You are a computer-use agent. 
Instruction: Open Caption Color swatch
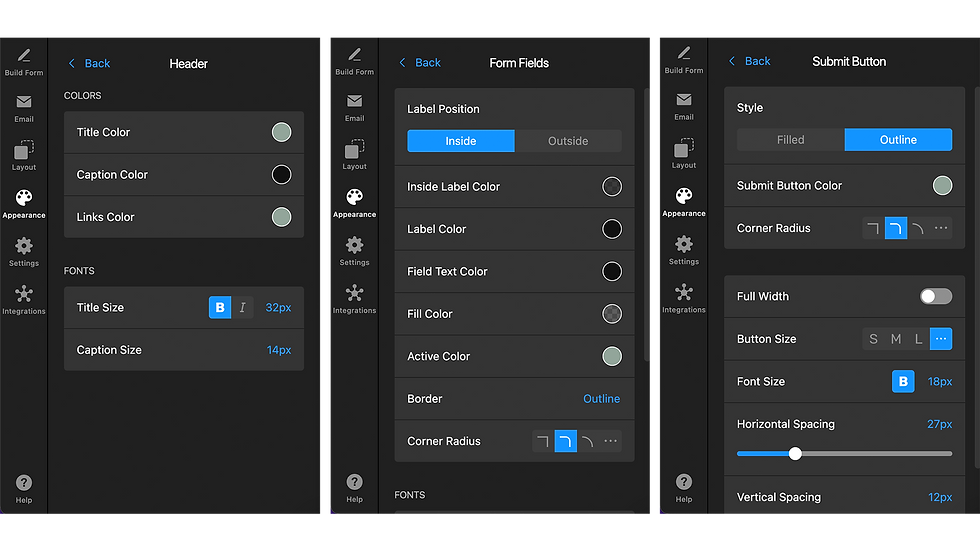[281, 175]
